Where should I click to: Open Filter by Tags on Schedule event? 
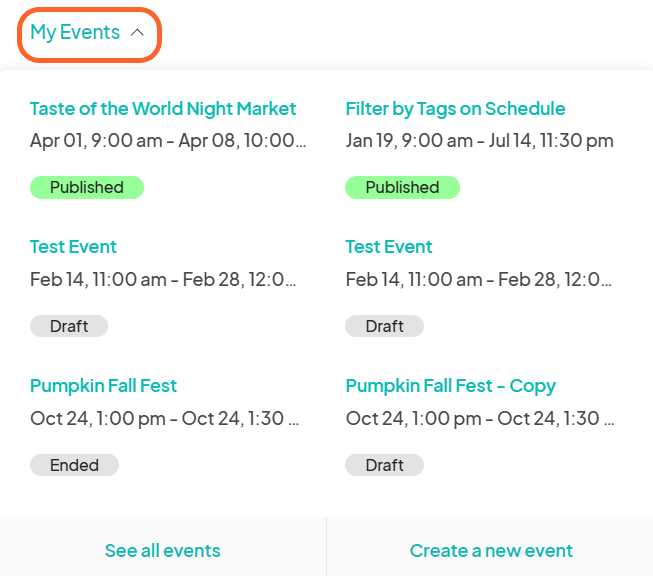coord(455,109)
